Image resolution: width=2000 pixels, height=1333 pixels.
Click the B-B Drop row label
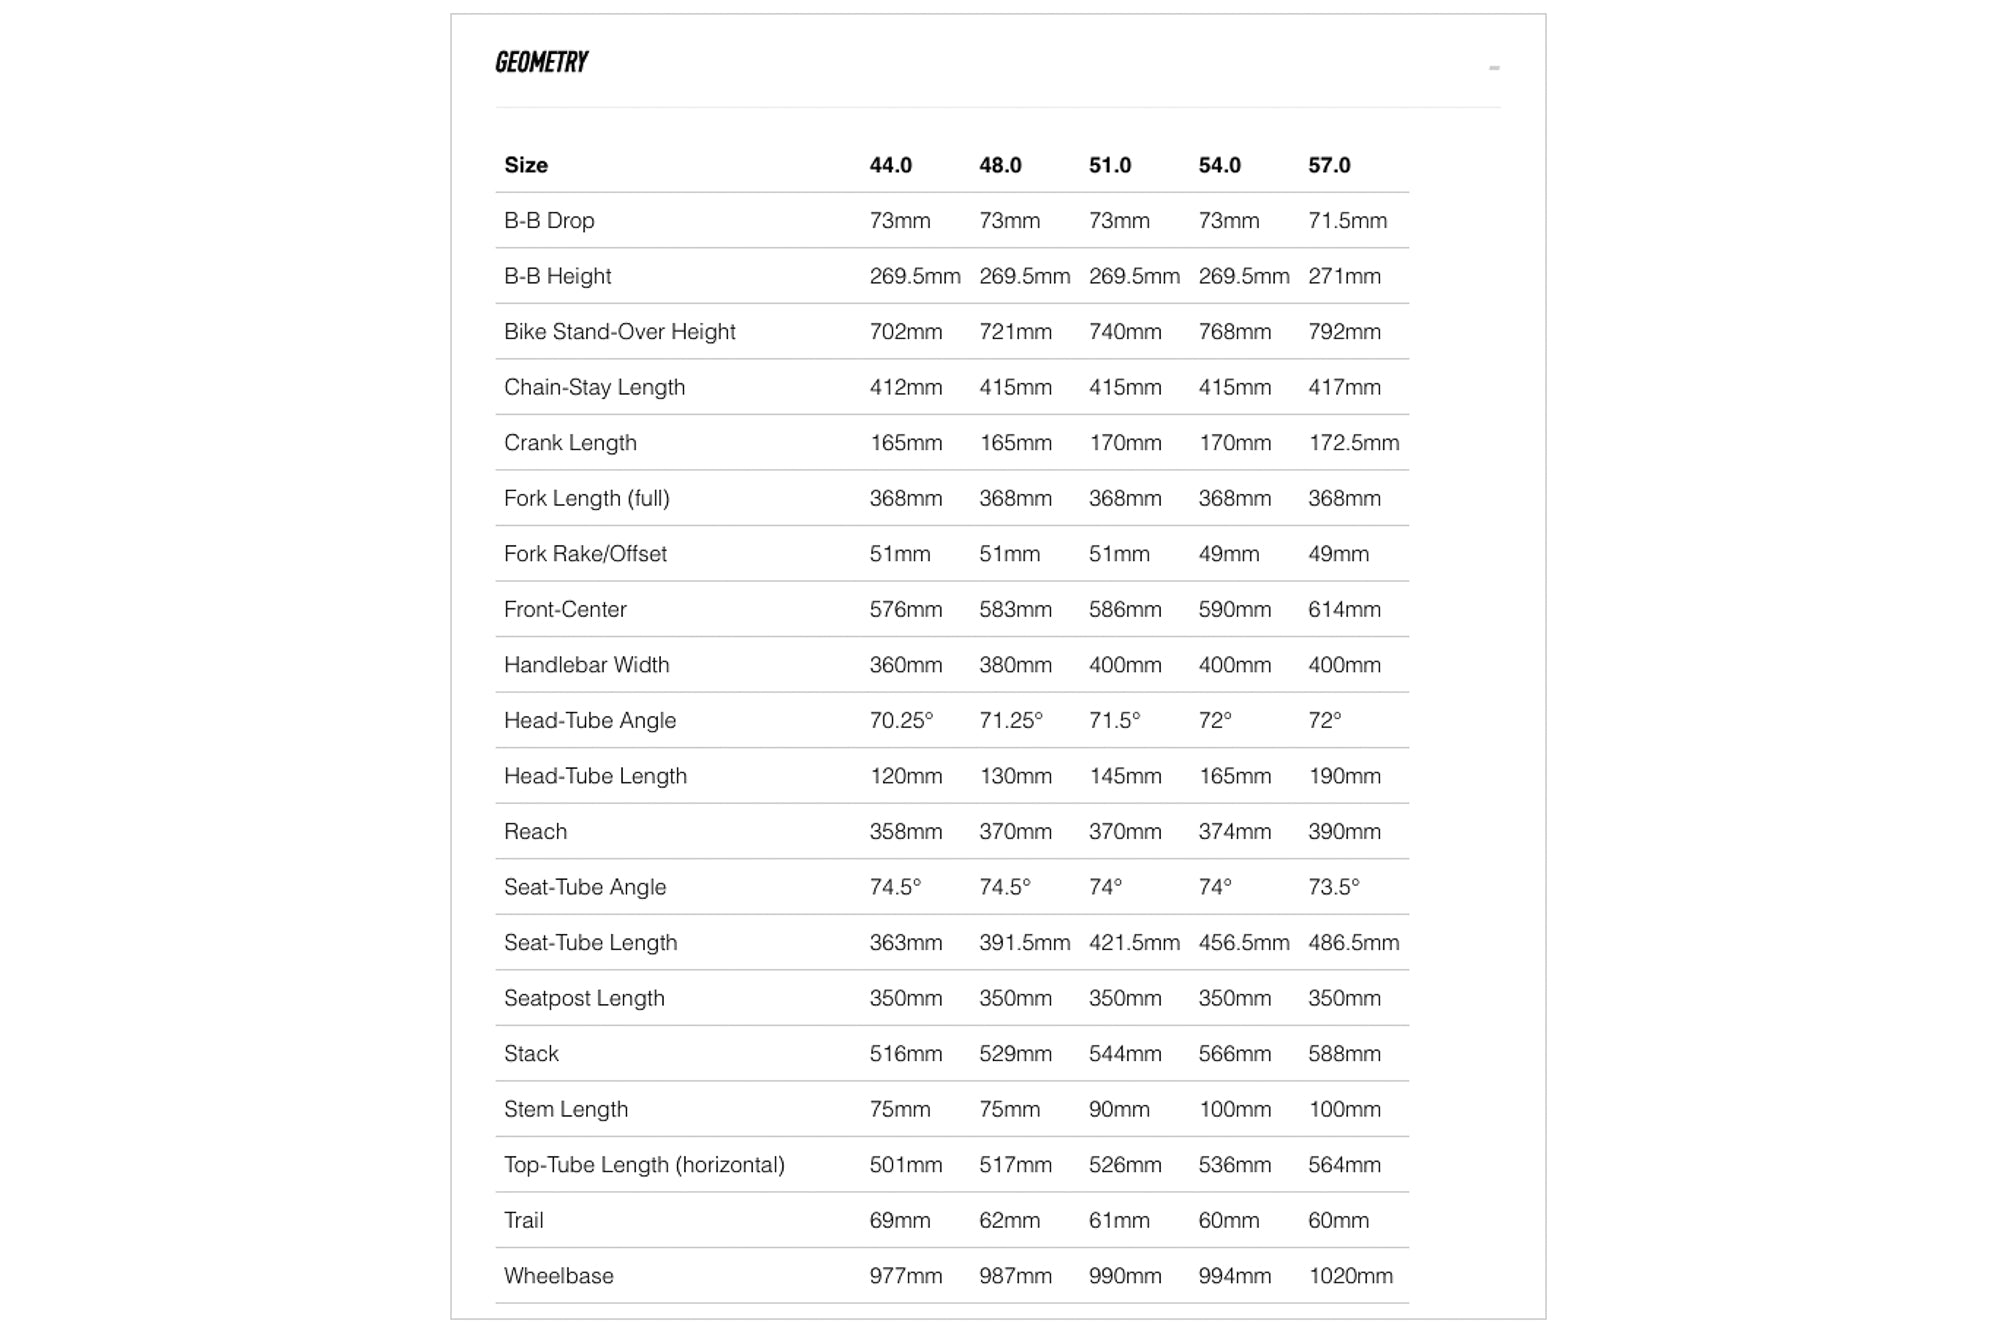tap(549, 221)
